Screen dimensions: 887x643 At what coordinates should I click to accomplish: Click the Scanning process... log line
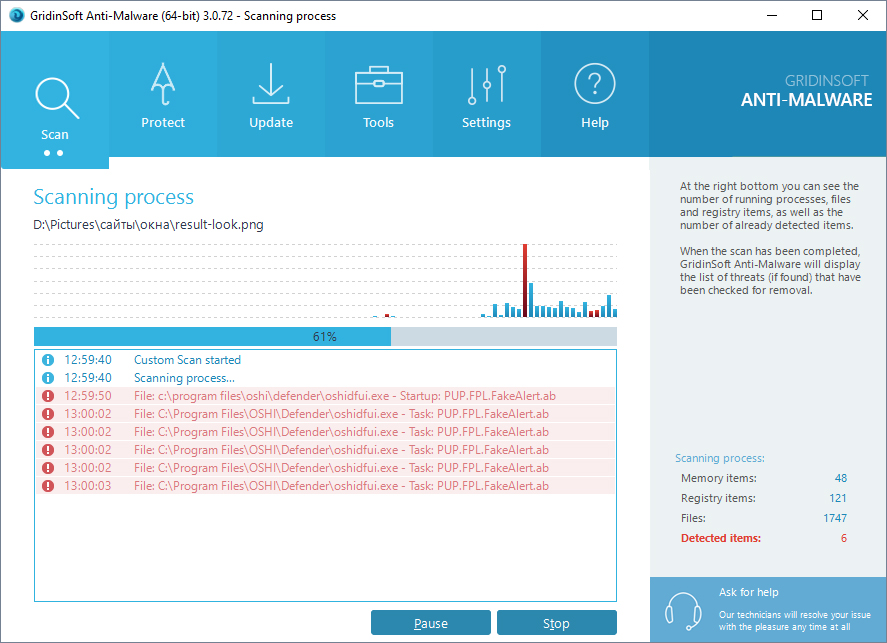click(x=184, y=378)
